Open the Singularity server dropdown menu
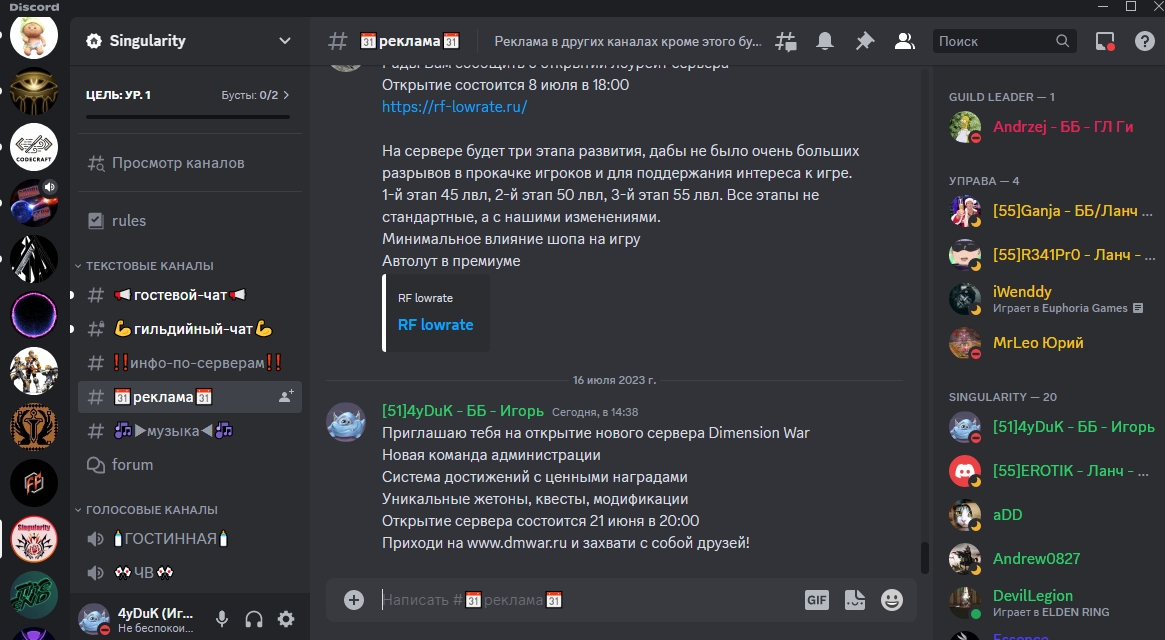Image resolution: width=1165 pixels, height=640 pixels. point(285,41)
